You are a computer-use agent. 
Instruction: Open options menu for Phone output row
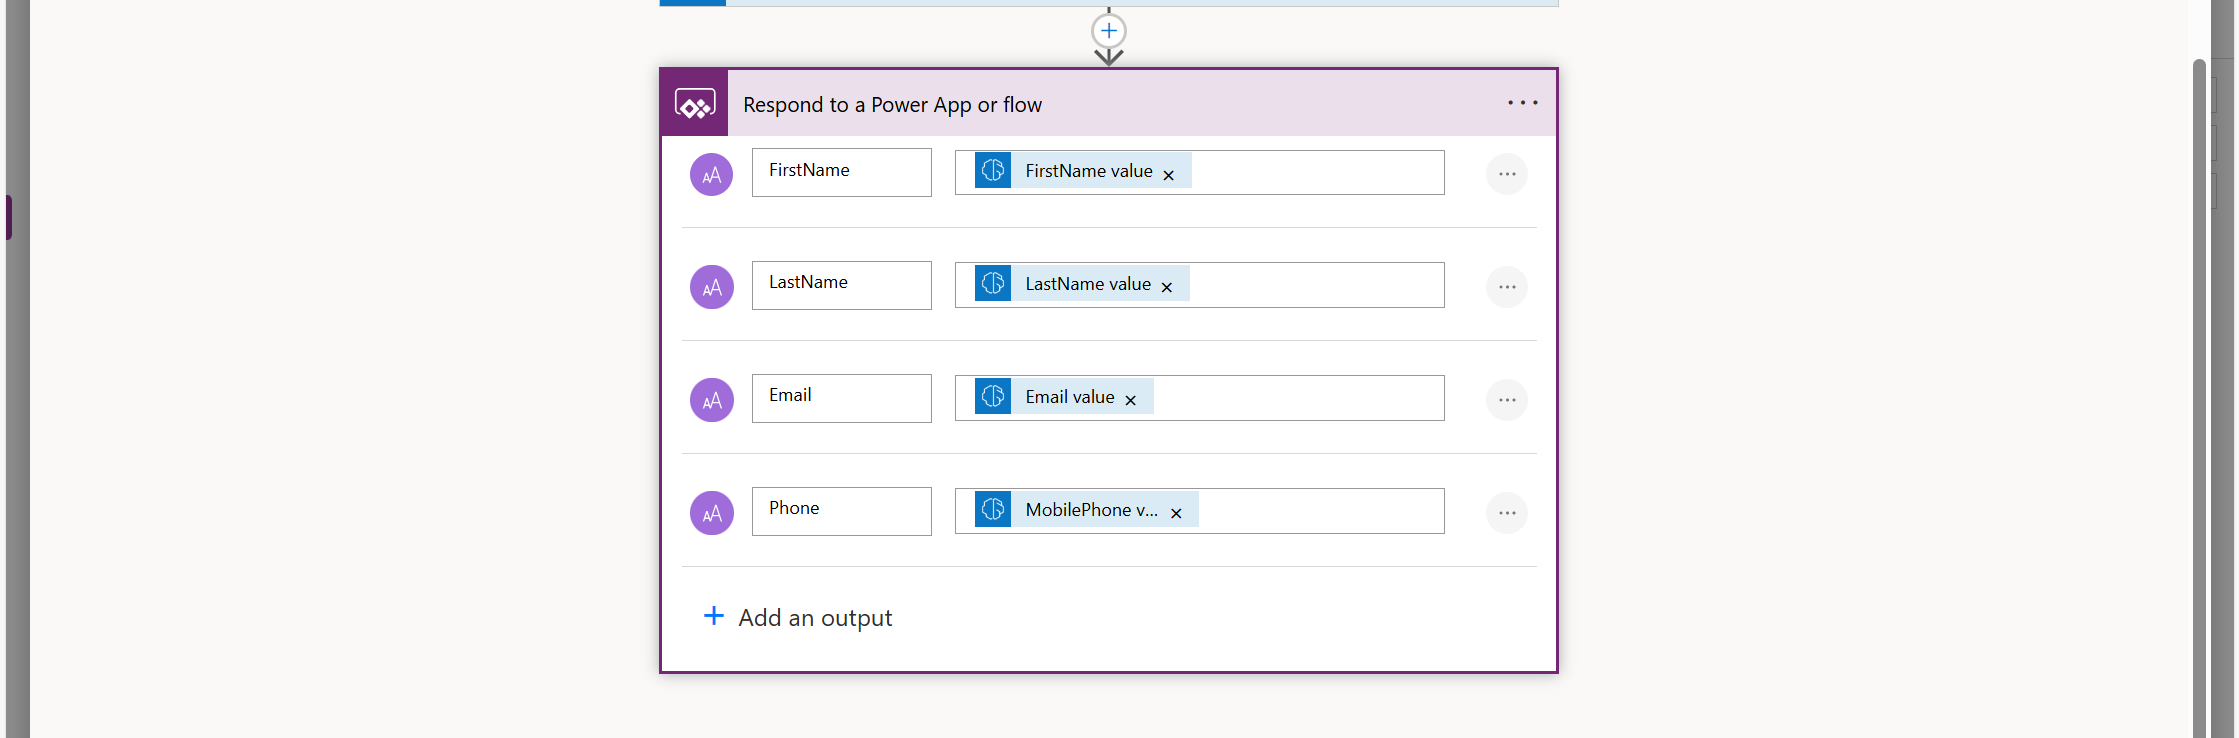coord(1506,513)
